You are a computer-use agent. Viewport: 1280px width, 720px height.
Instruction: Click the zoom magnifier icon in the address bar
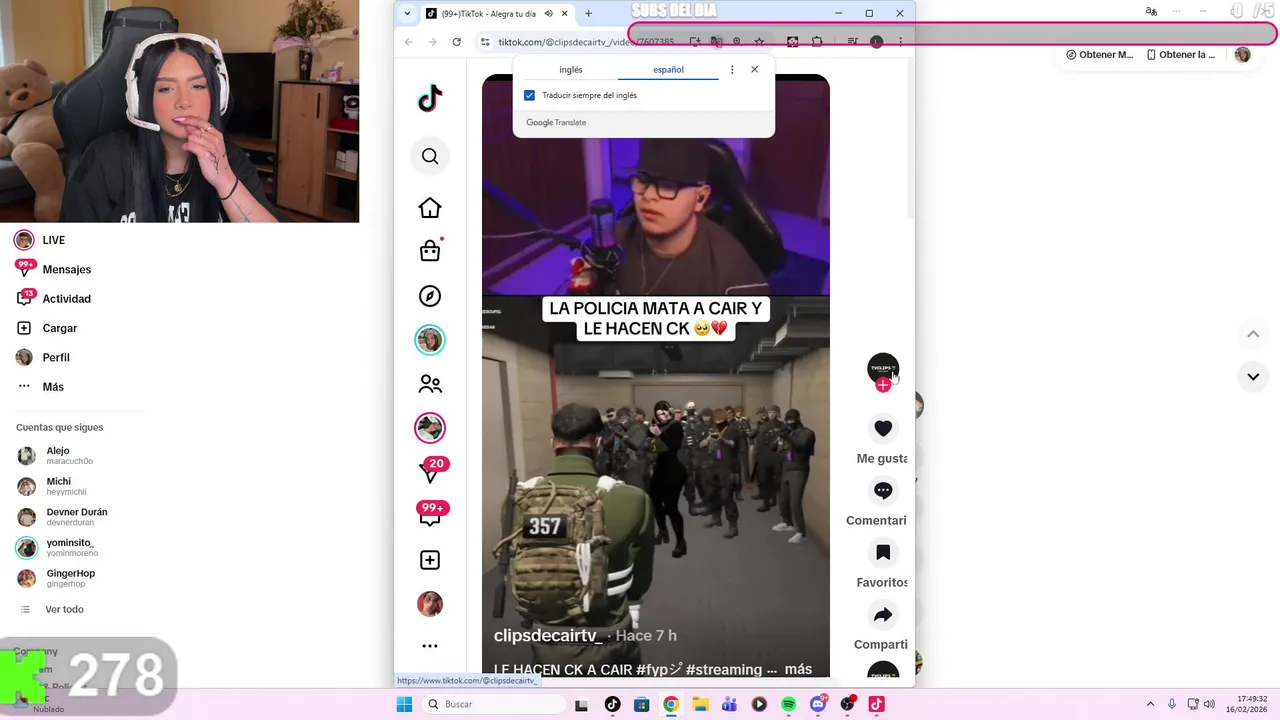click(737, 42)
